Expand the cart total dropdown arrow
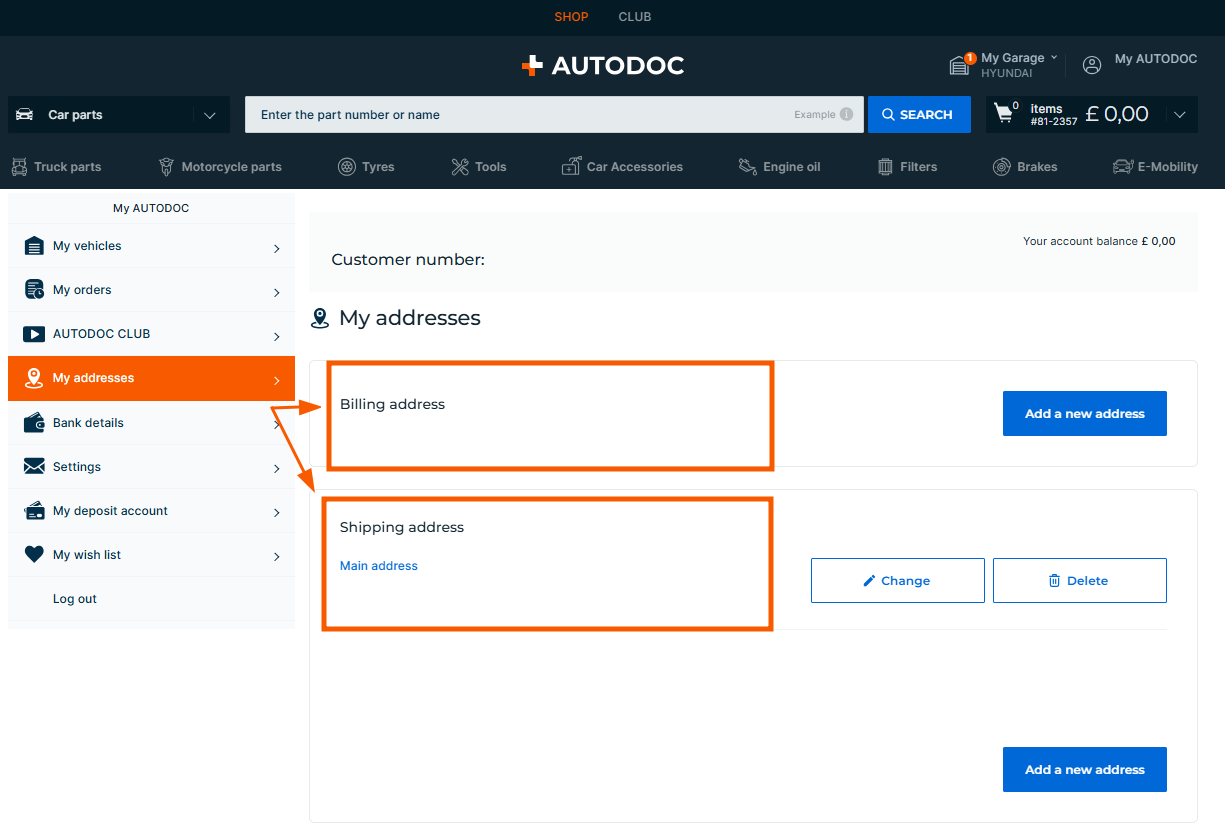Viewport: 1225px width, 835px height. pyautogui.click(x=1180, y=115)
